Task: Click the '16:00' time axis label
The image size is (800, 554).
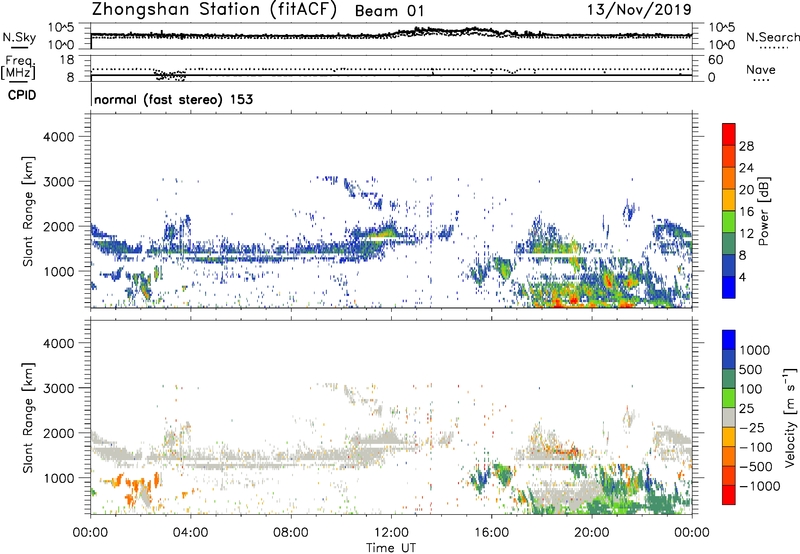Action: pos(491,533)
